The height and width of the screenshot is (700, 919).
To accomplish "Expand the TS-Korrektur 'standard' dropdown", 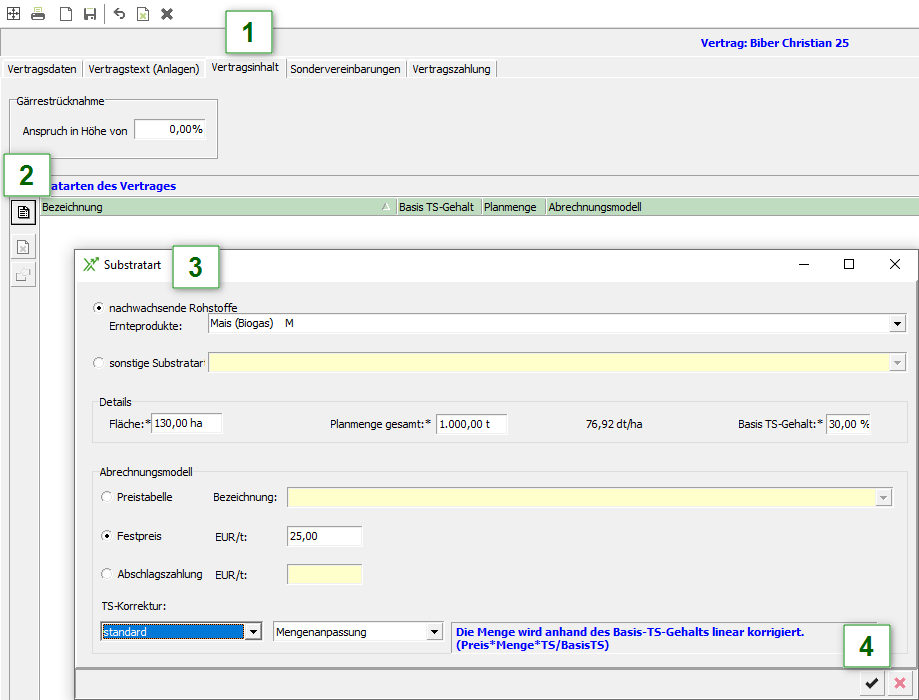I will [255, 632].
